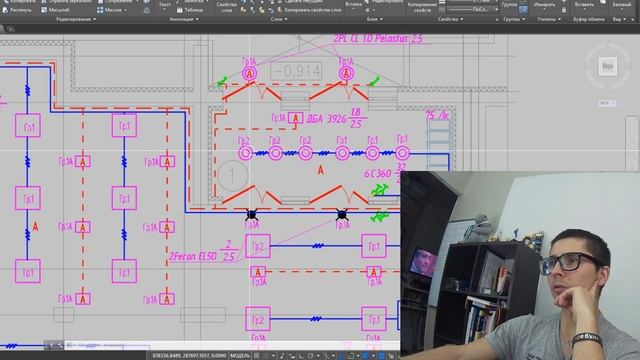Select the -0,914 elevation label
Image resolution: width=640 pixels, height=360 pixels.
pos(296,71)
